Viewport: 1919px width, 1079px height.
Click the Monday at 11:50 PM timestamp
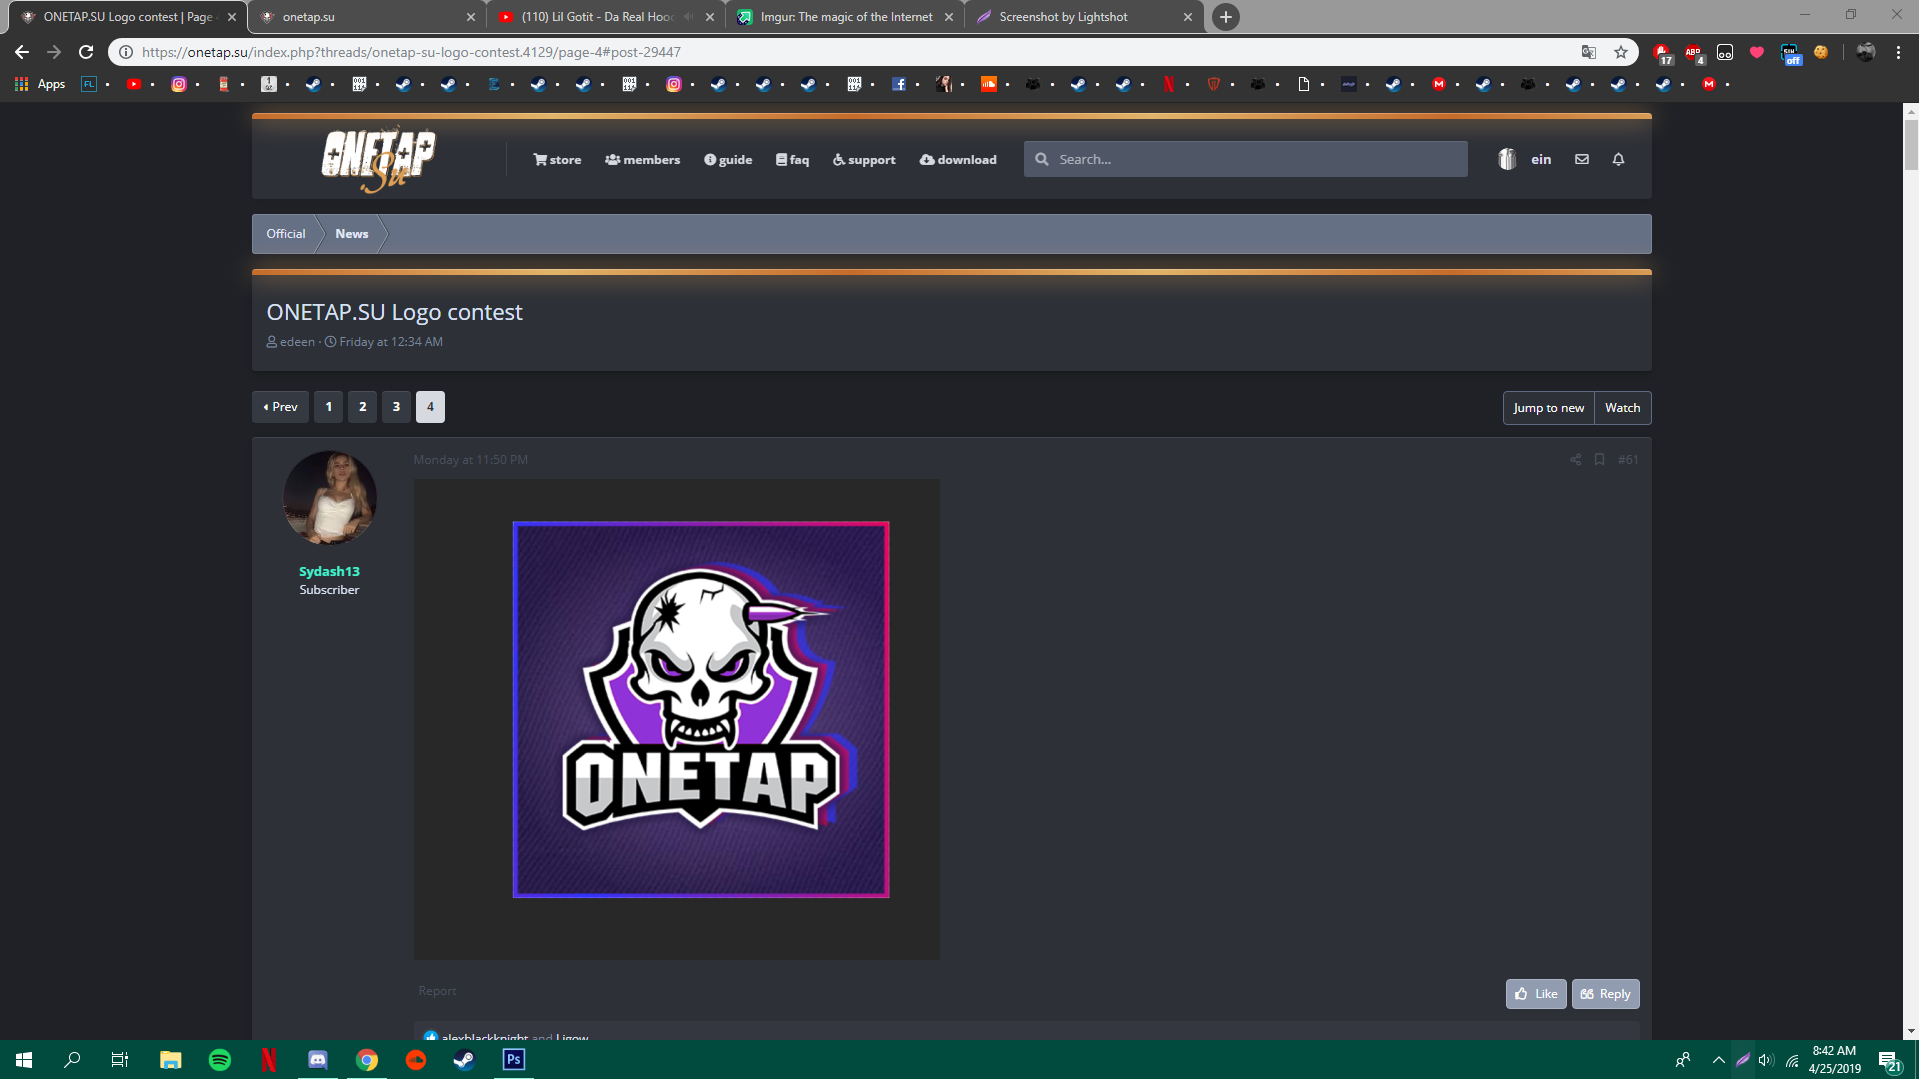tap(471, 460)
